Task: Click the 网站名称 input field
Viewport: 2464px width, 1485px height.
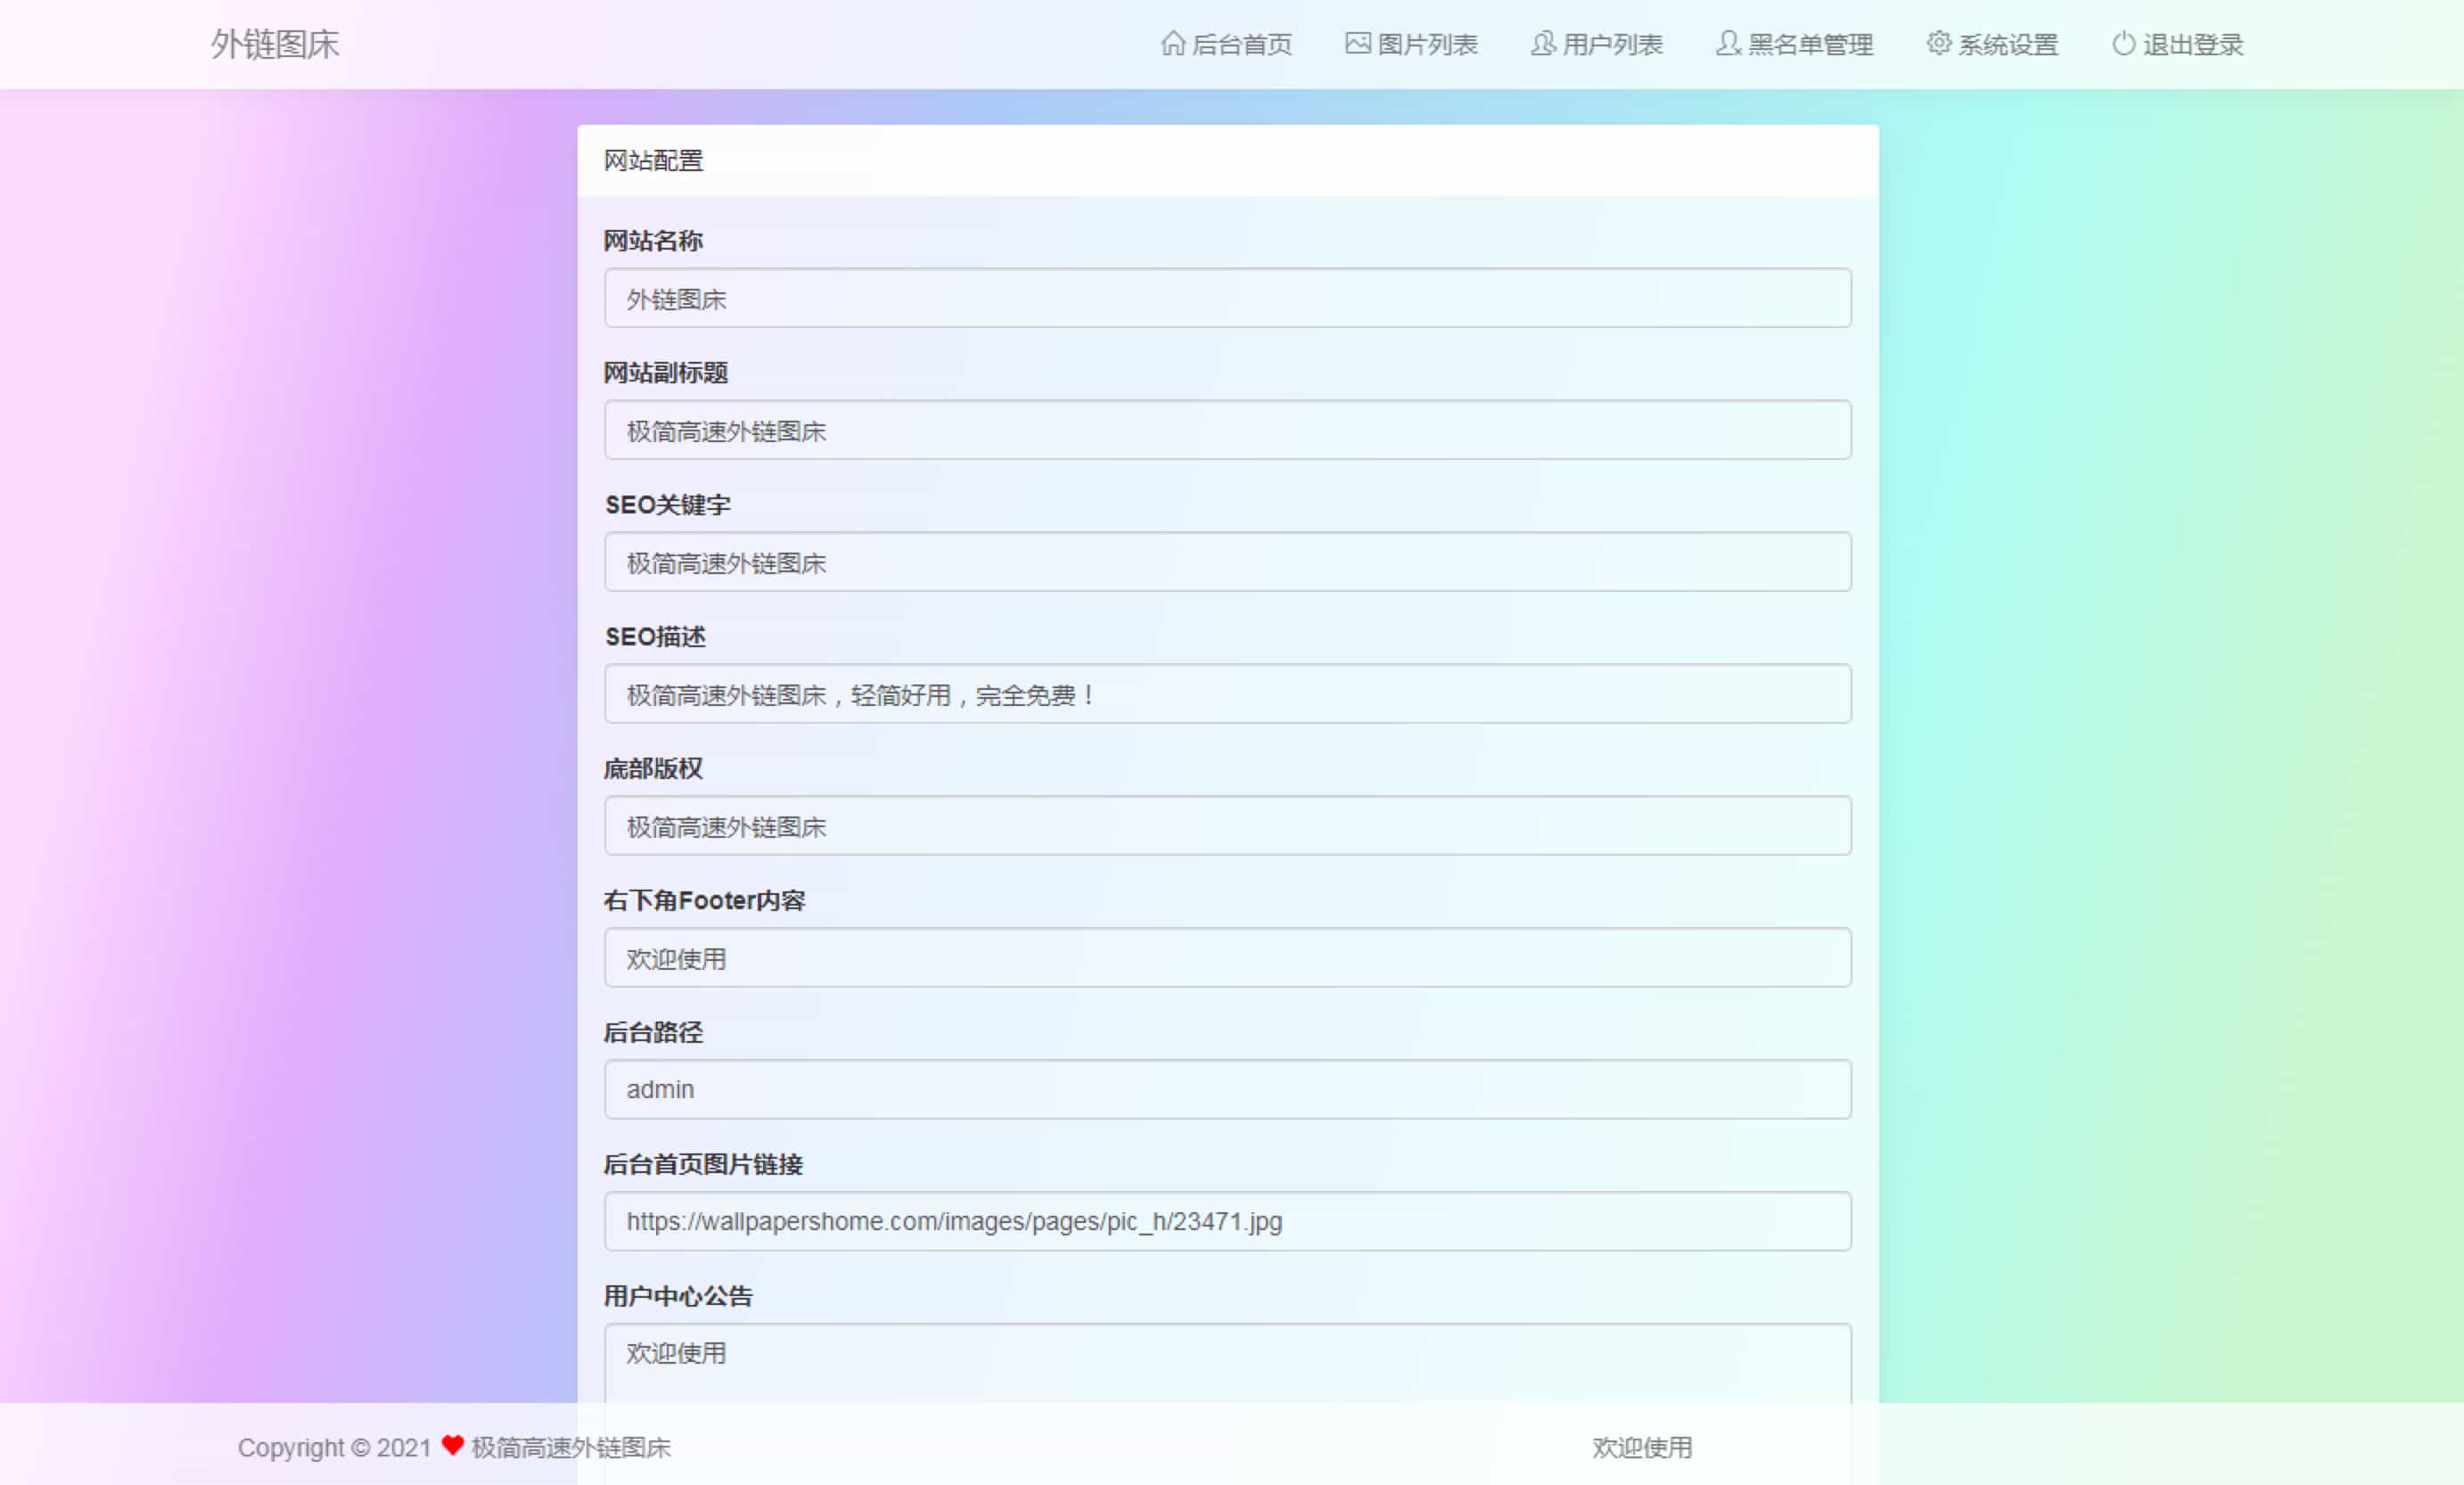Action: [1226, 298]
